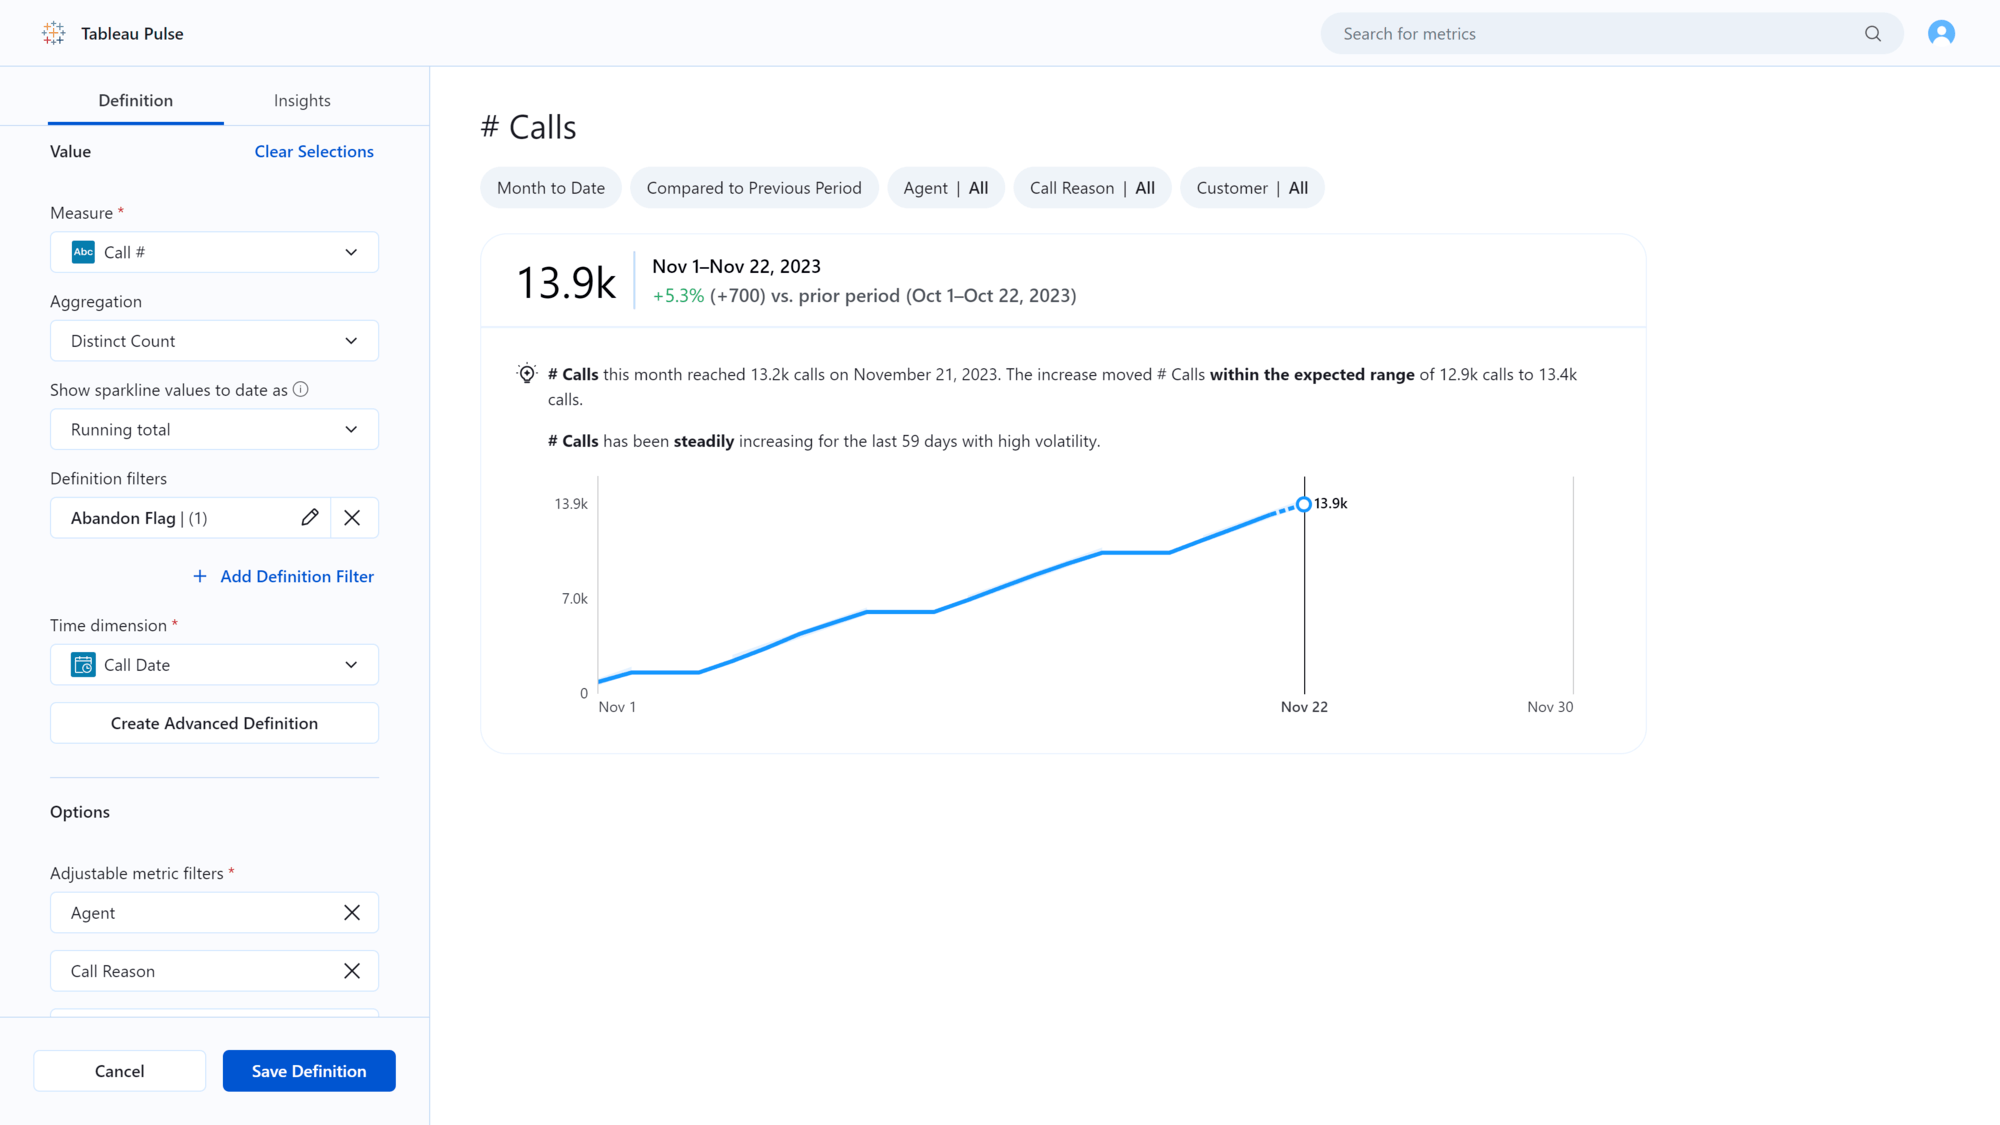Click the X icon to remove Call Reason filter
The width and height of the screenshot is (2000, 1125).
pyautogui.click(x=352, y=971)
